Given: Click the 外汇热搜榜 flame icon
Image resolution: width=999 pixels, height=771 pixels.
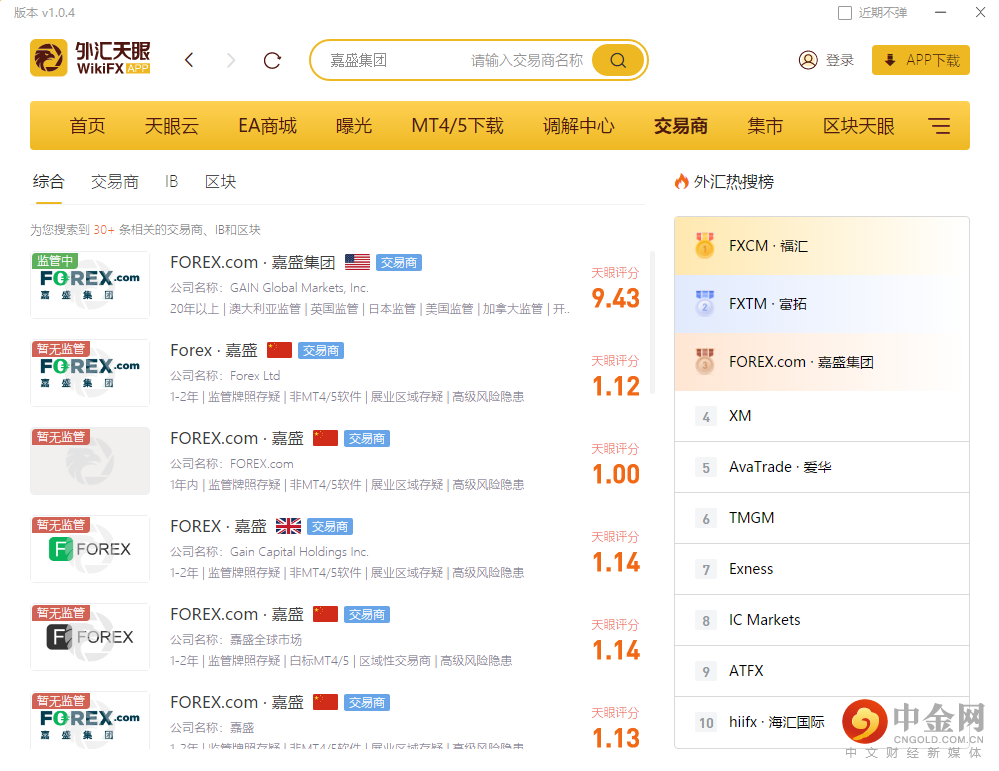Looking at the screenshot, I should tap(682, 182).
